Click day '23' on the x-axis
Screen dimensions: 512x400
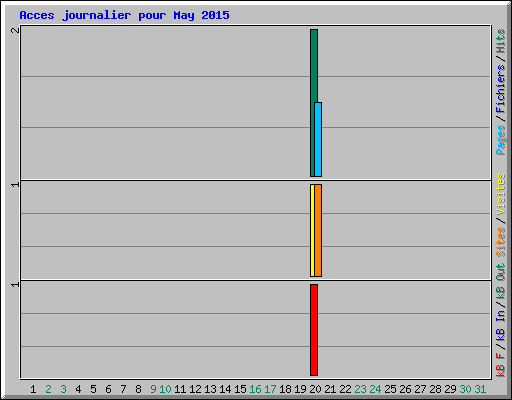tap(360, 389)
